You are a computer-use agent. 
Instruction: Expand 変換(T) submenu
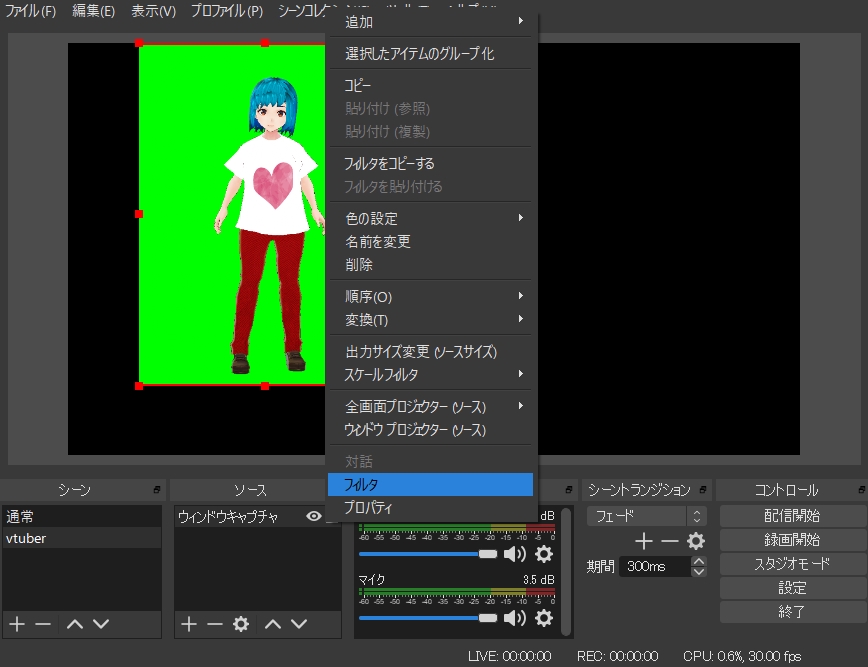[430, 320]
